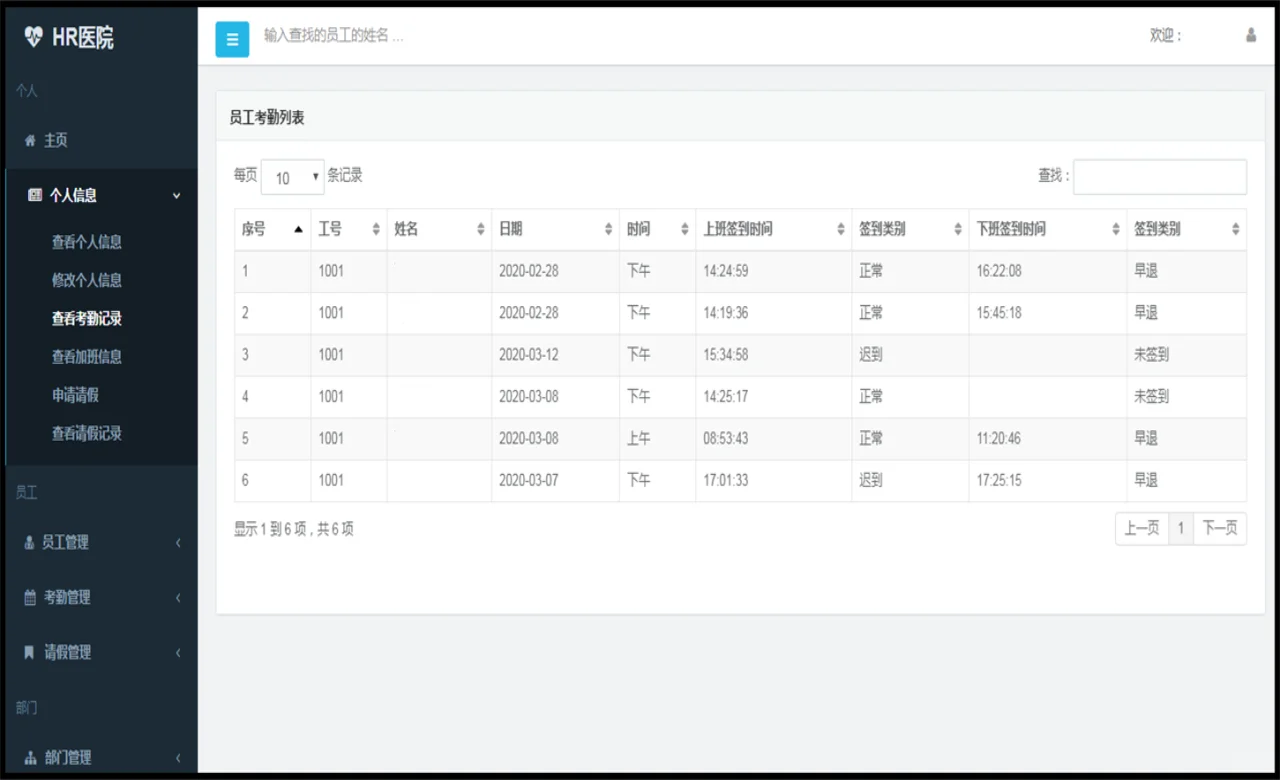1280x780 pixels.
Task: Click the 序号 sort arrow indicator
Action: (x=298, y=228)
